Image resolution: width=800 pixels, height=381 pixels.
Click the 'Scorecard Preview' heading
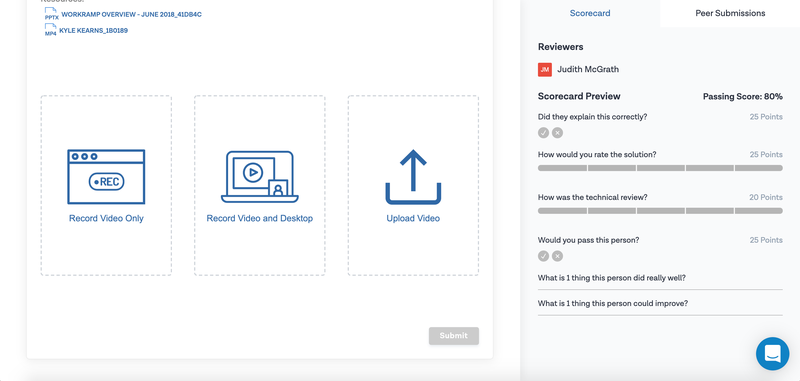click(x=579, y=96)
